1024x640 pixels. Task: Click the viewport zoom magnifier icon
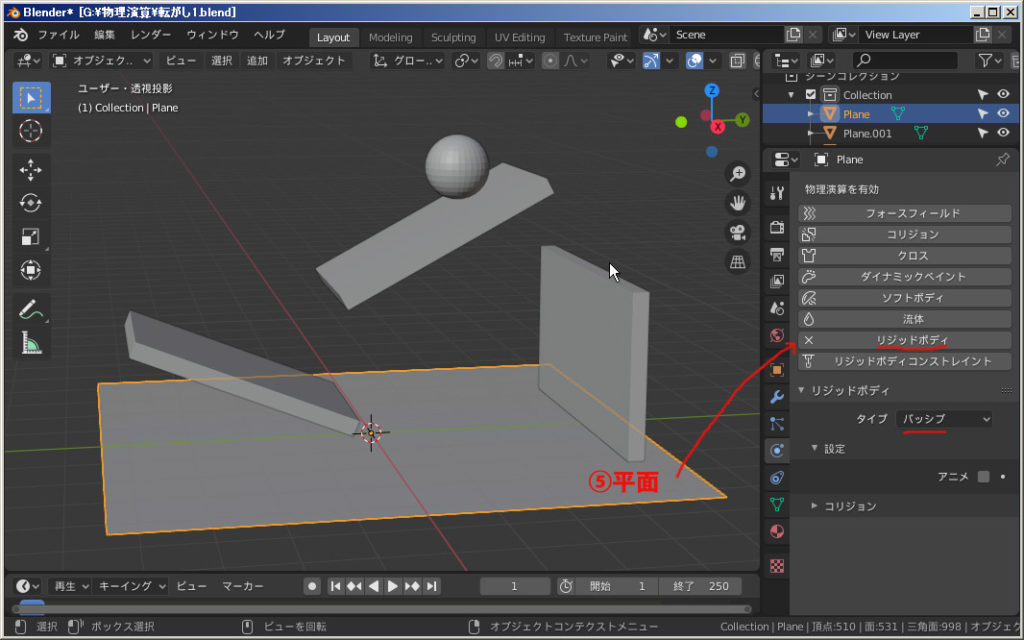tap(738, 172)
